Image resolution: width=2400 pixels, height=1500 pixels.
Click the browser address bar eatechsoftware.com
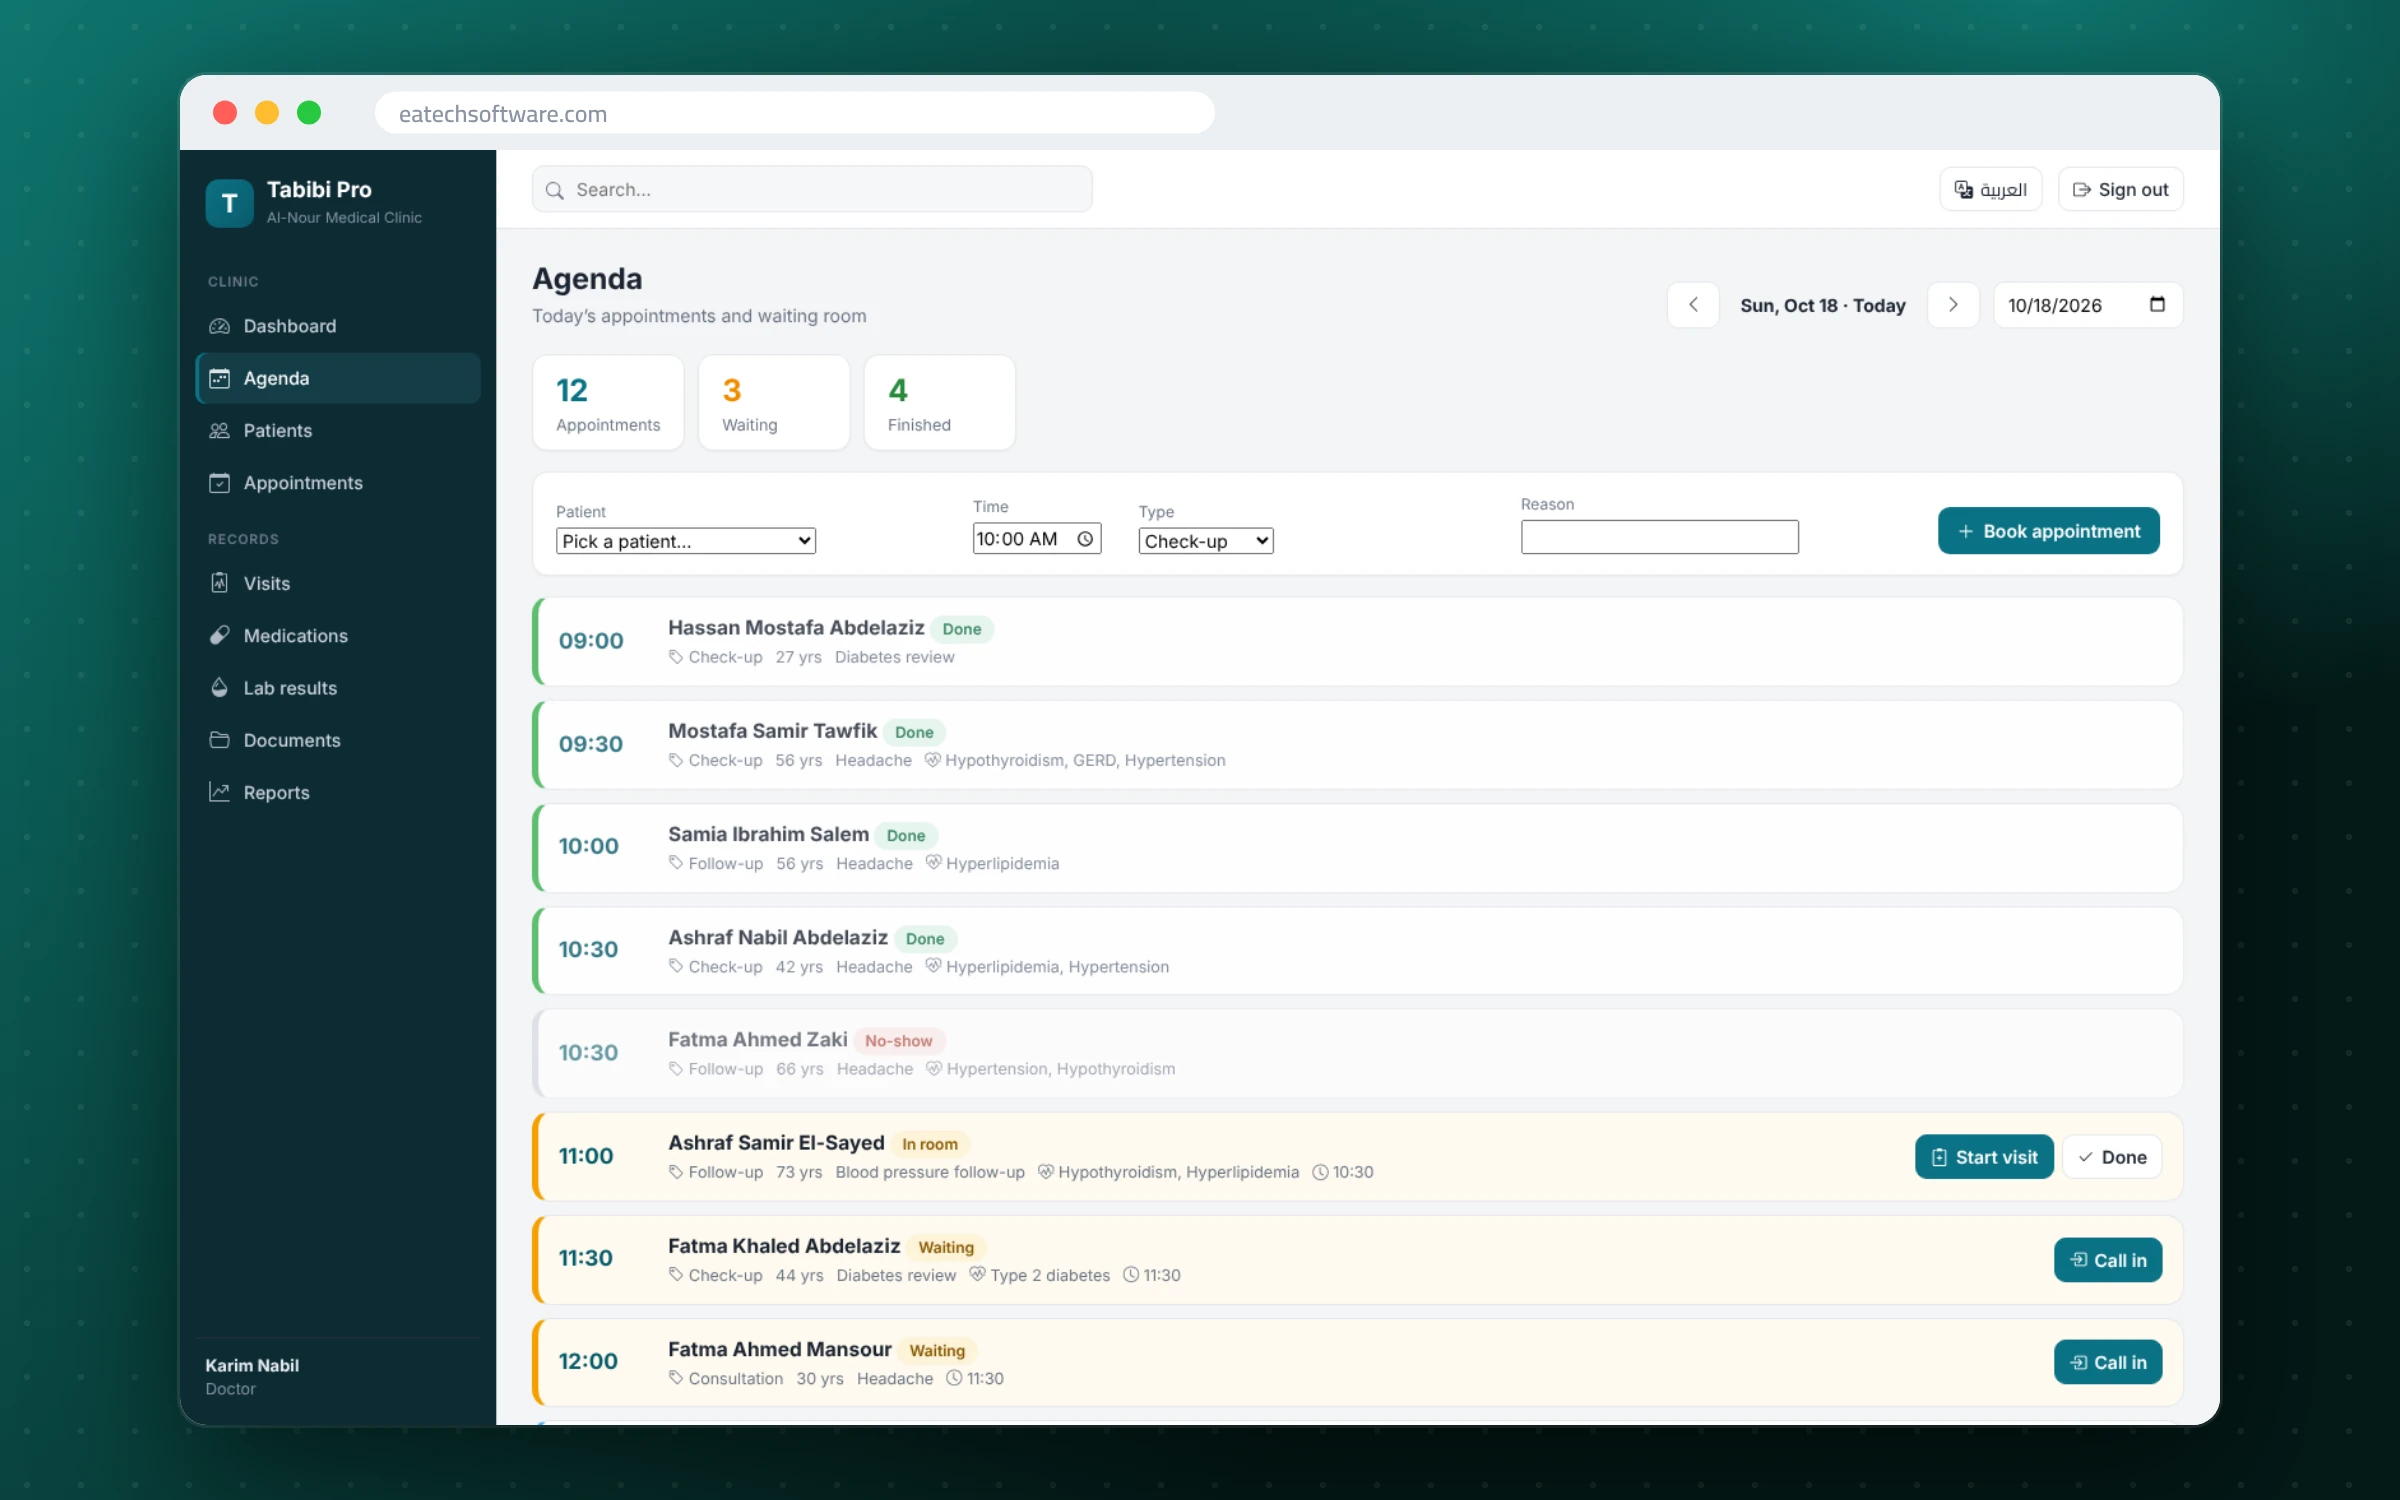pos(795,113)
